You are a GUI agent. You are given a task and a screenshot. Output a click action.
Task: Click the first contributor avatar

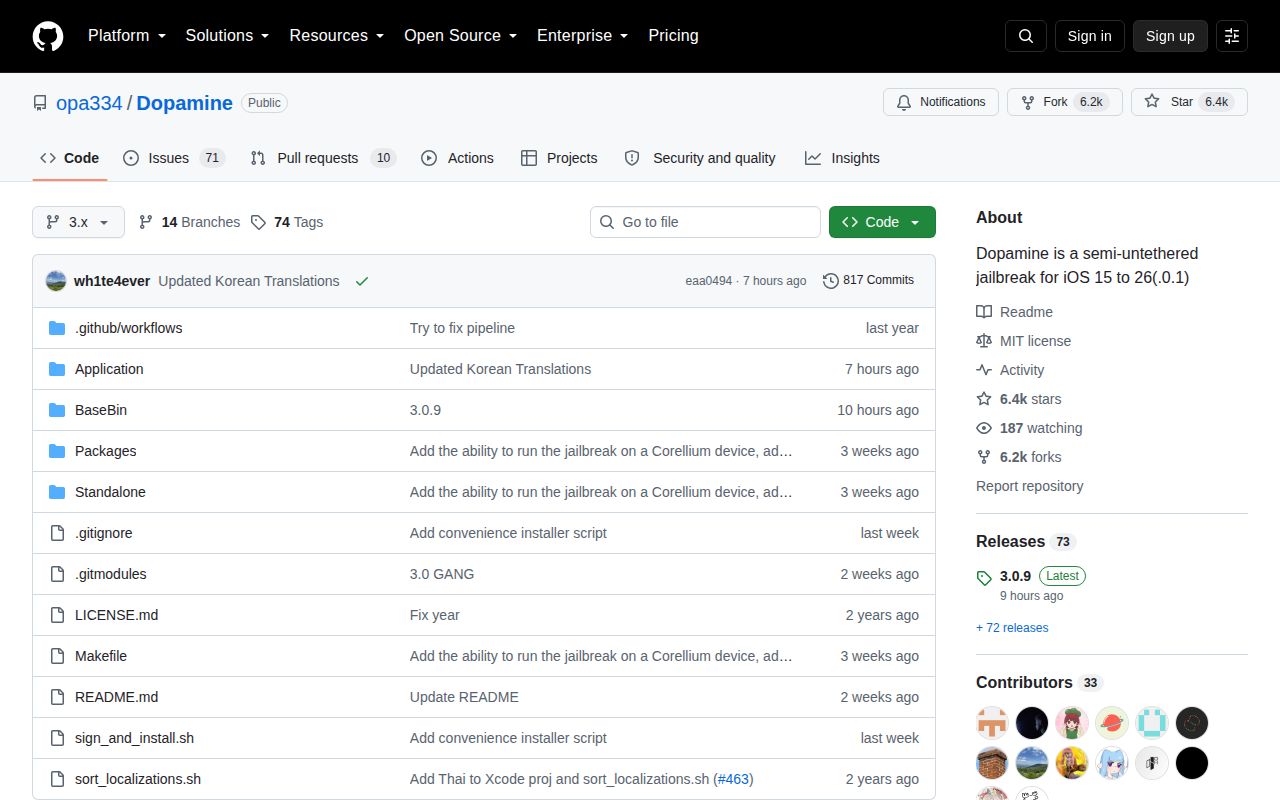tap(992, 722)
